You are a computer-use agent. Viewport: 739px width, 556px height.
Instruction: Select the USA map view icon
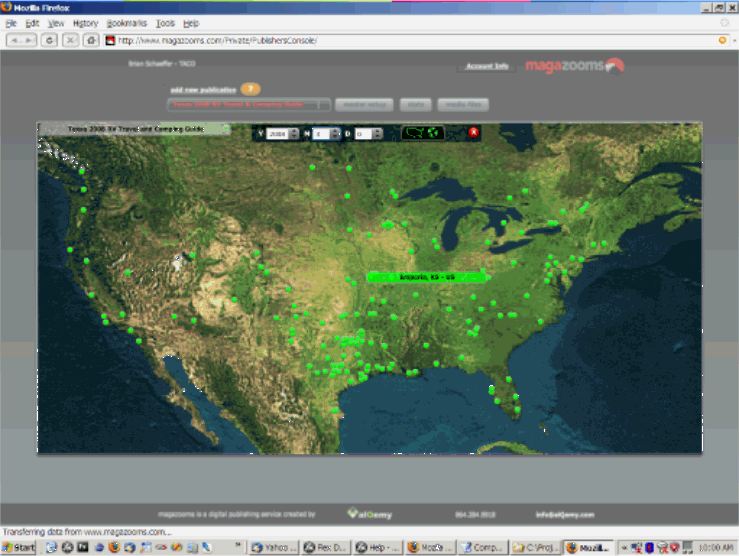pos(417,132)
